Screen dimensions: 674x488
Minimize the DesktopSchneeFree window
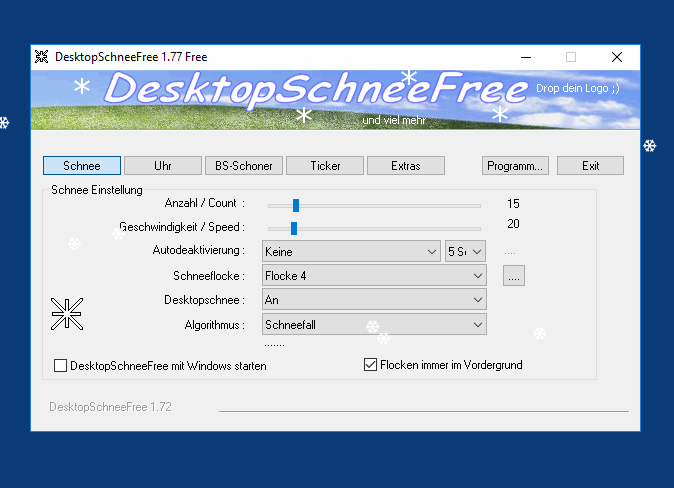[526, 57]
